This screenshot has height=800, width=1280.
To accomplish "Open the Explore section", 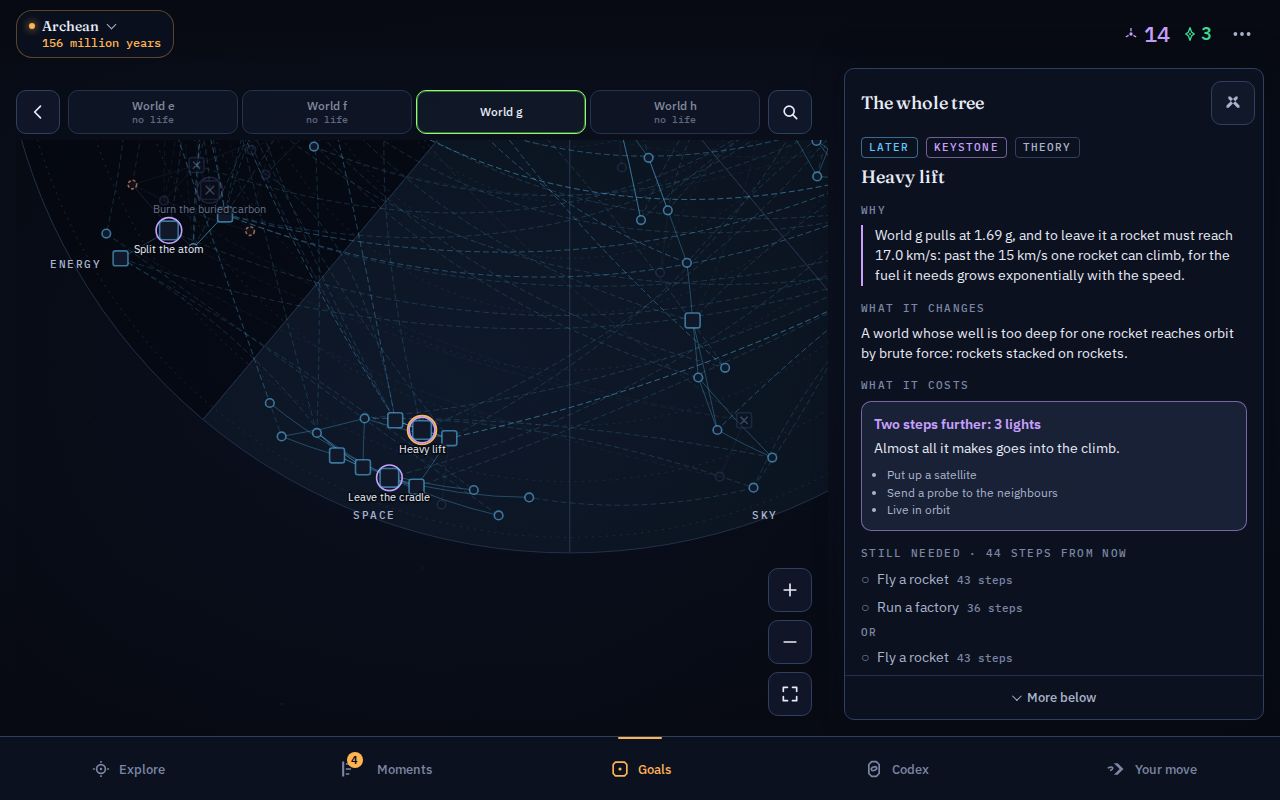I will [x=128, y=769].
